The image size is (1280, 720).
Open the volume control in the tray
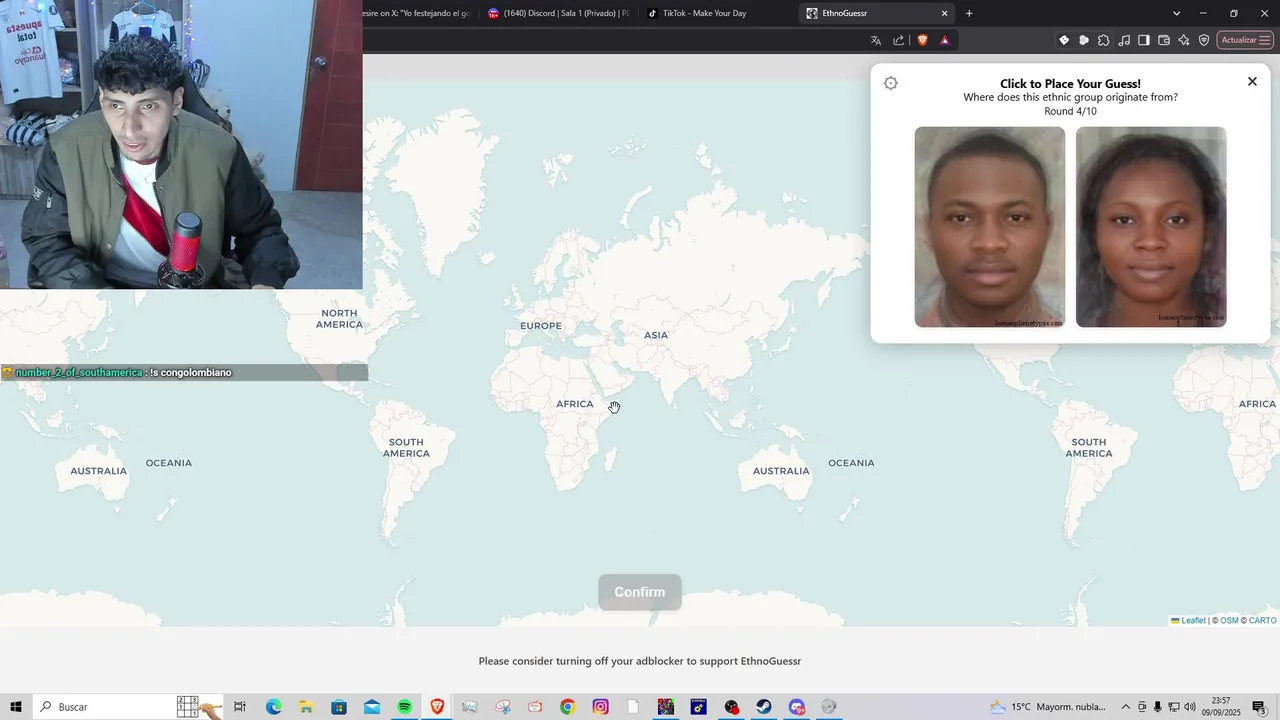1189,707
